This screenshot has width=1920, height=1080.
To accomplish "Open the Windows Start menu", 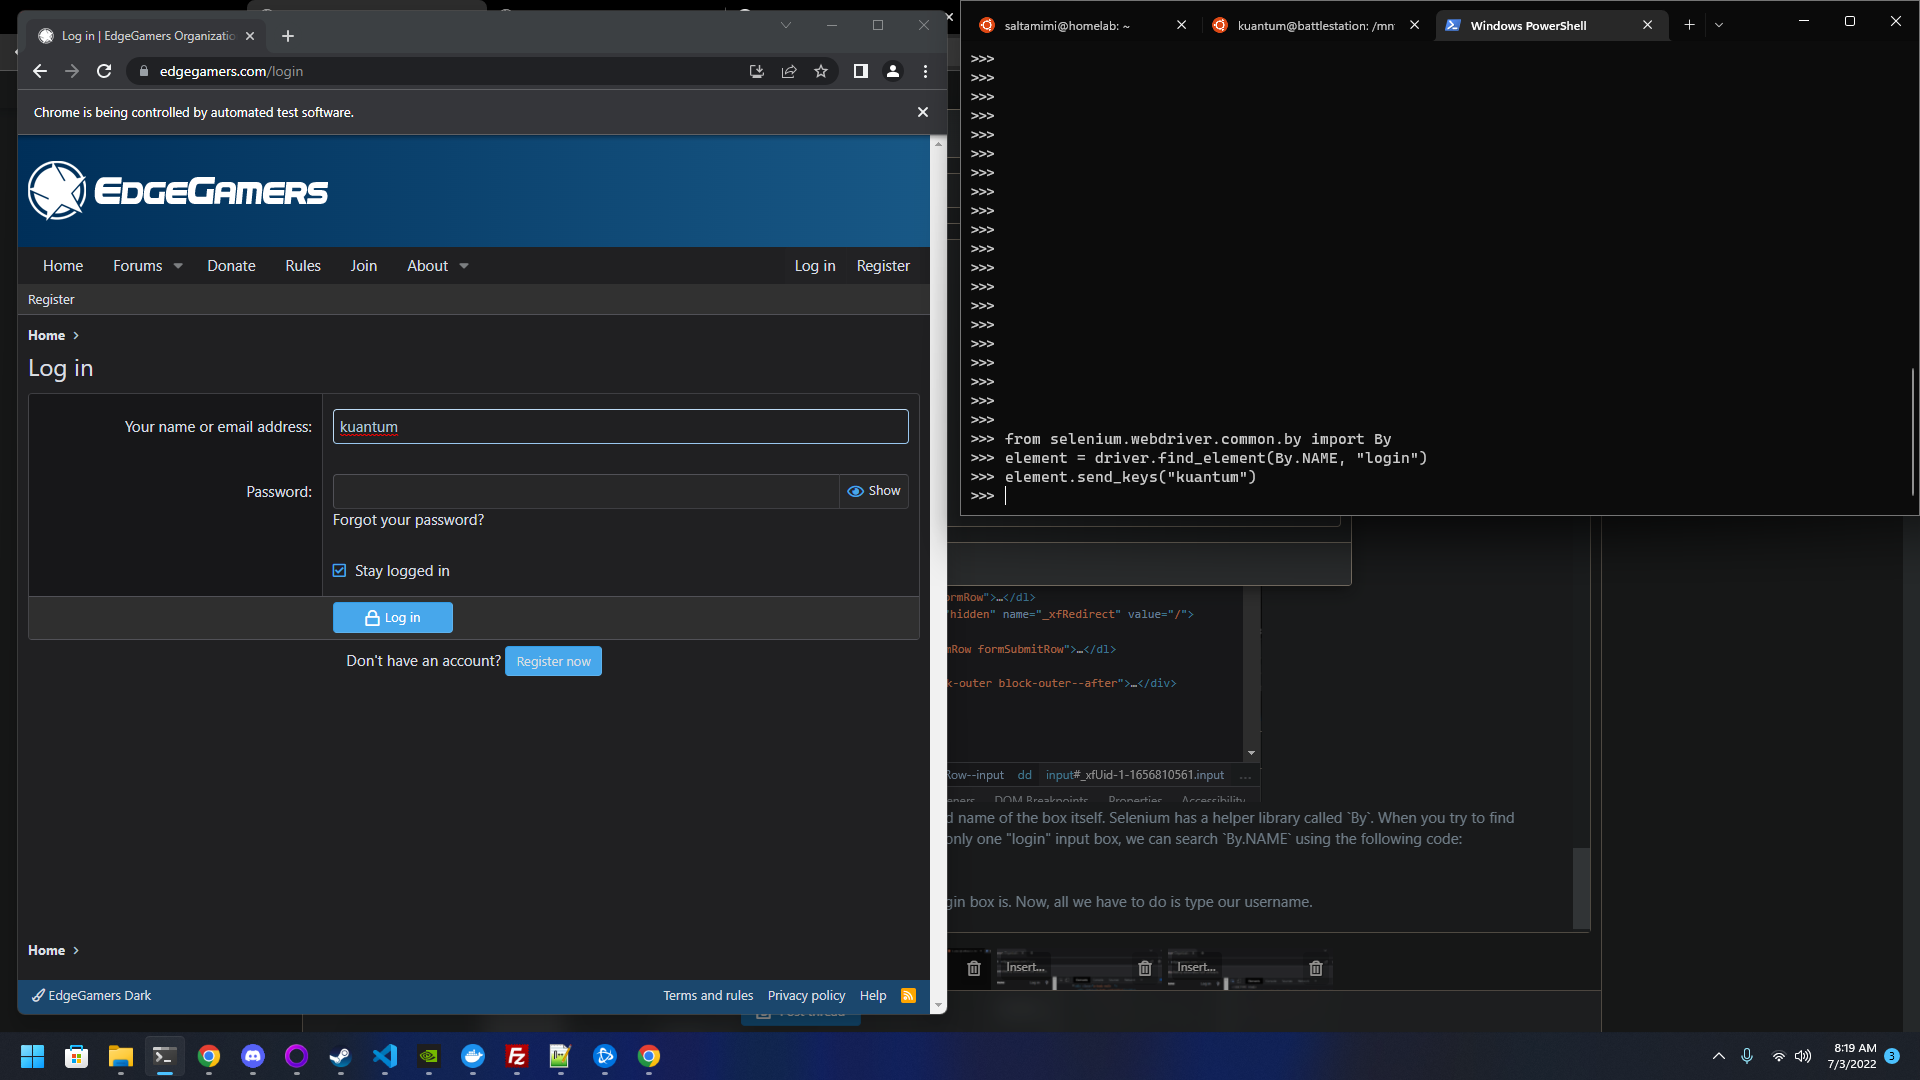I will click(x=32, y=1056).
